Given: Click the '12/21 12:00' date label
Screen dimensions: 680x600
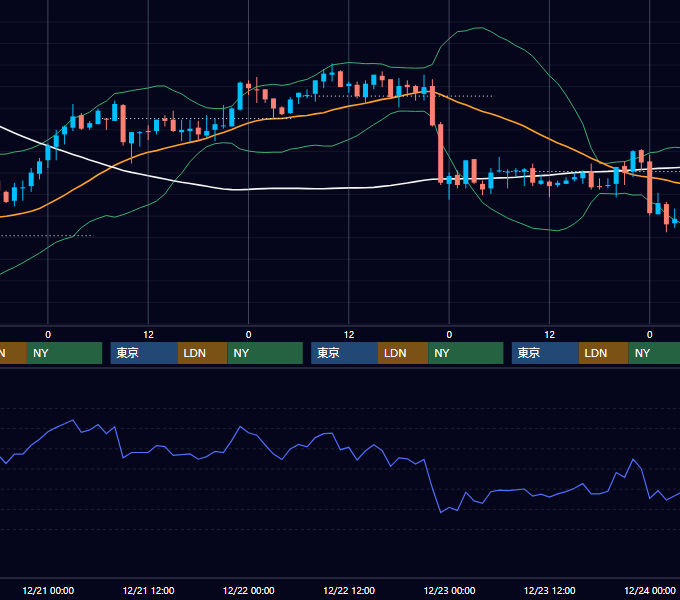Looking at the screenshot, I should tap(148, 590).
